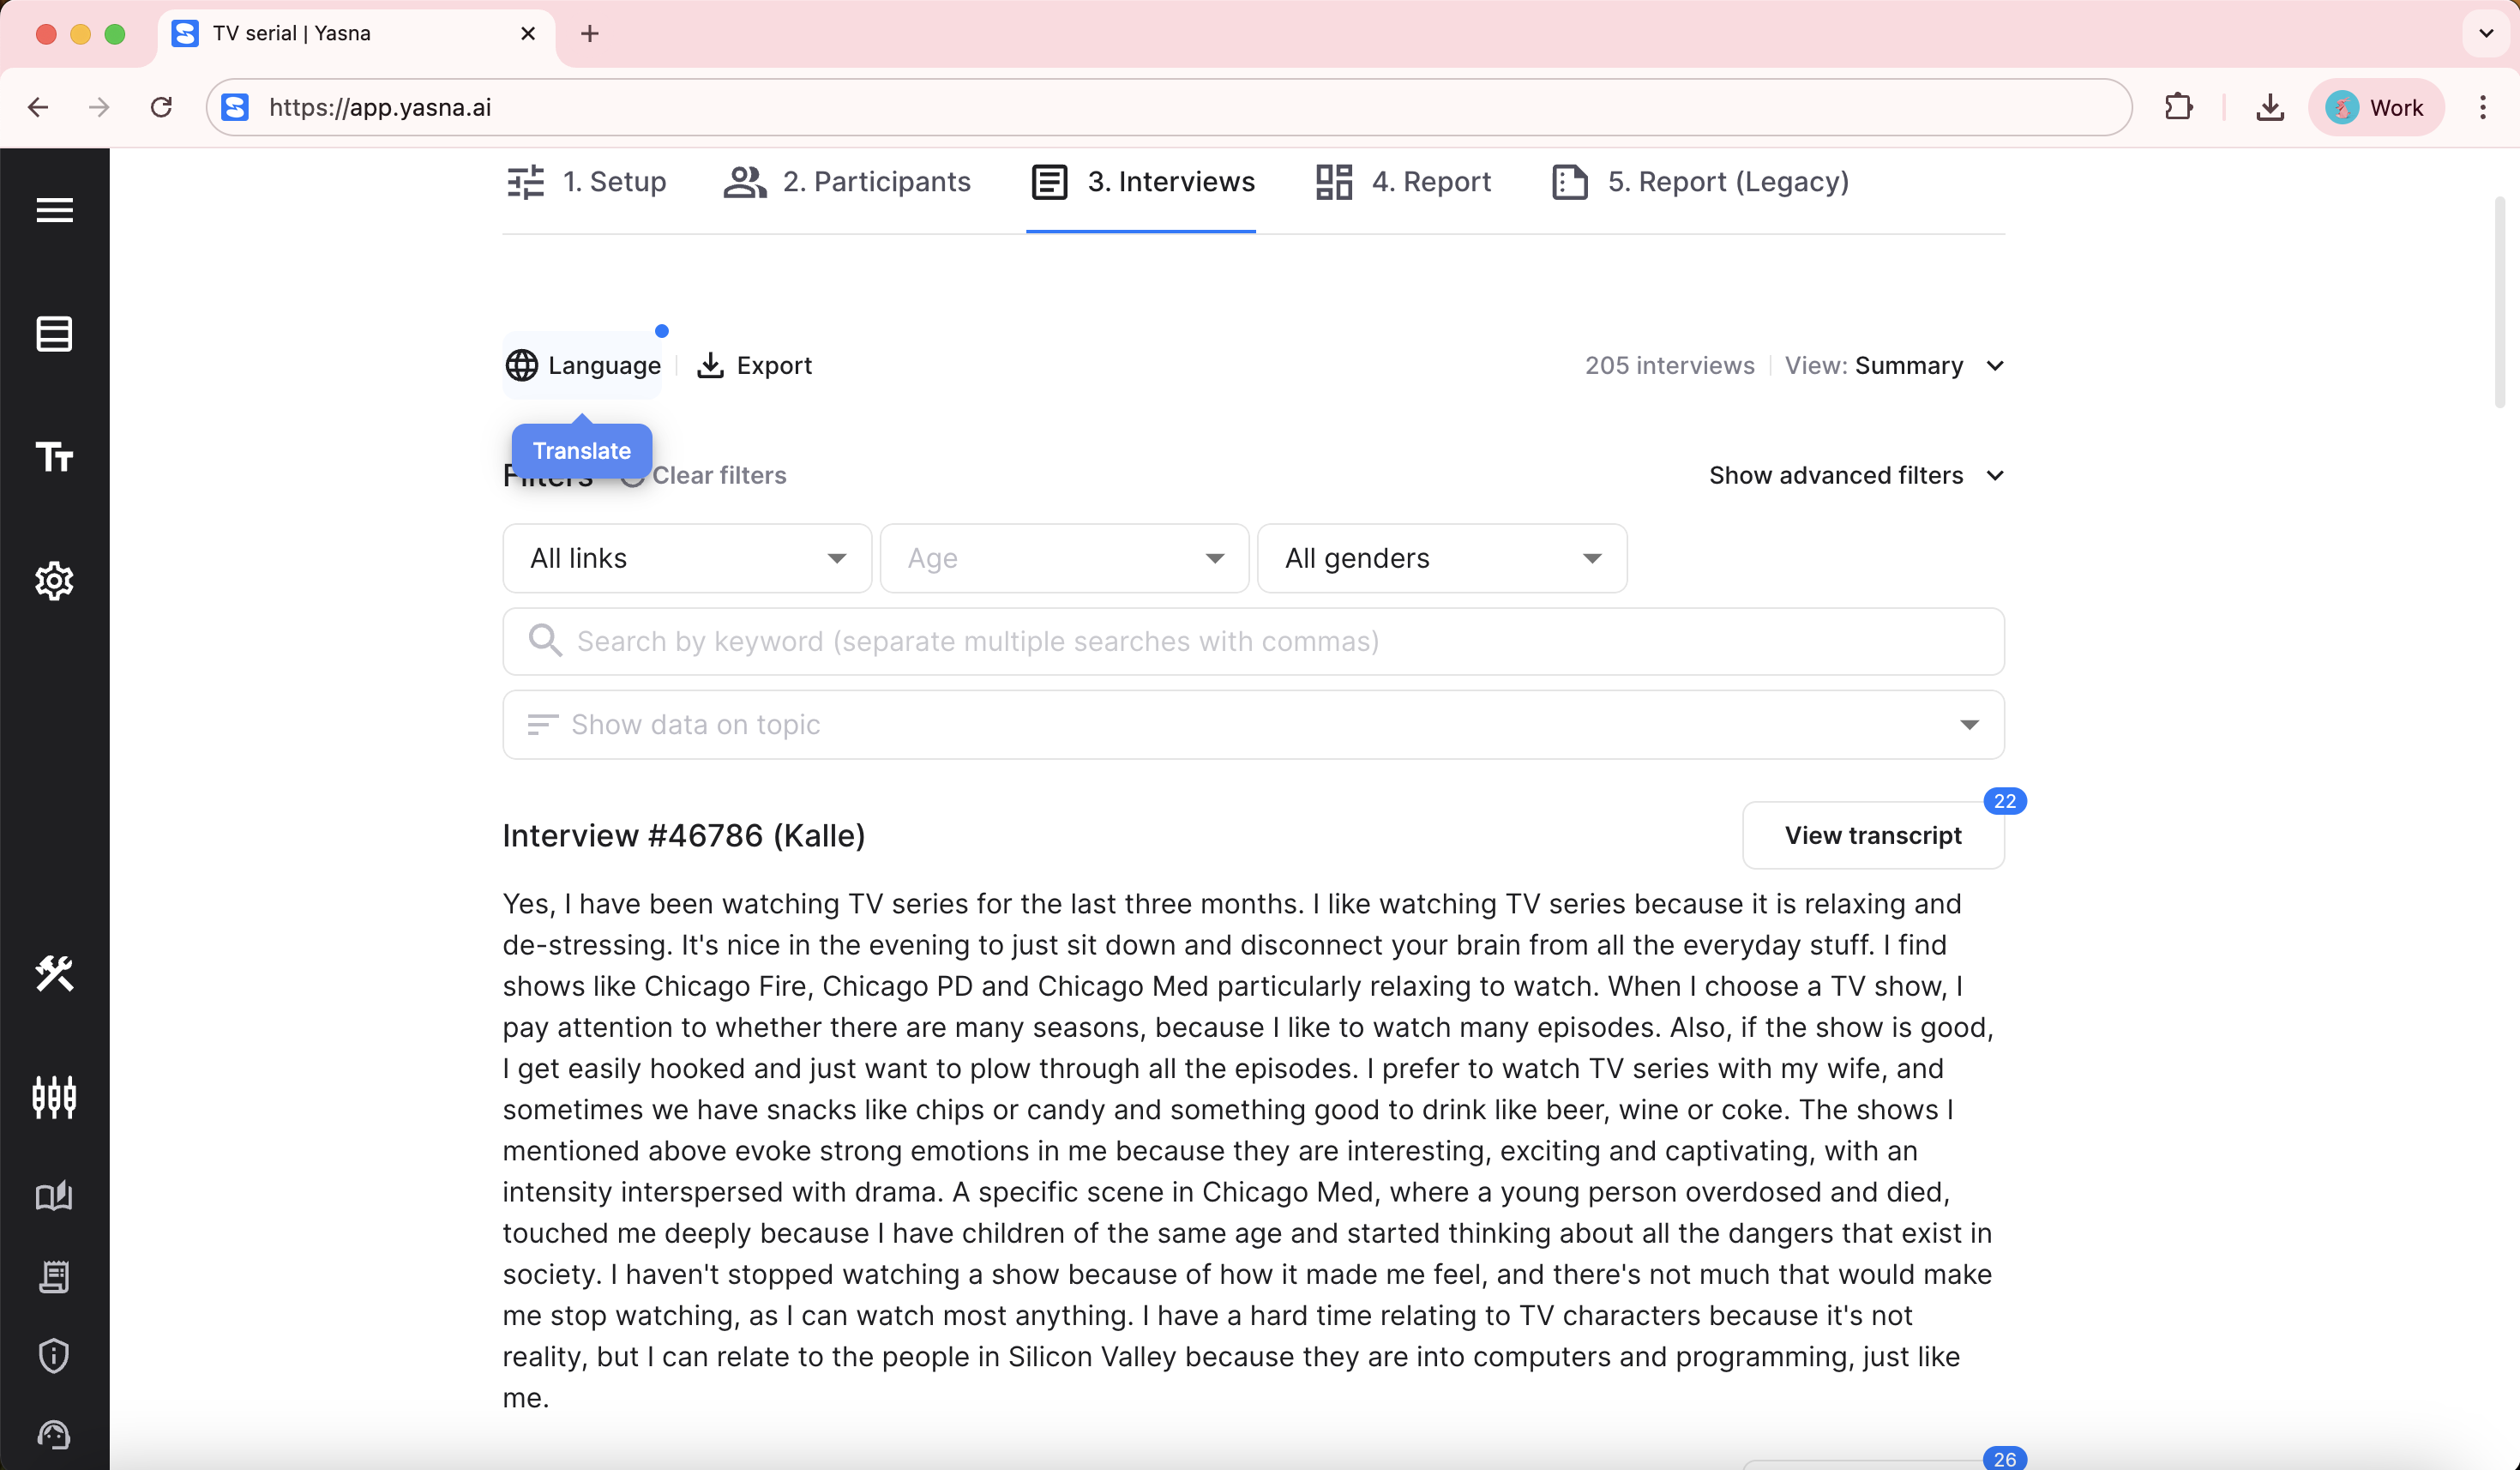
Task: Click the text size sidebar icon
Action: point(54,457)
